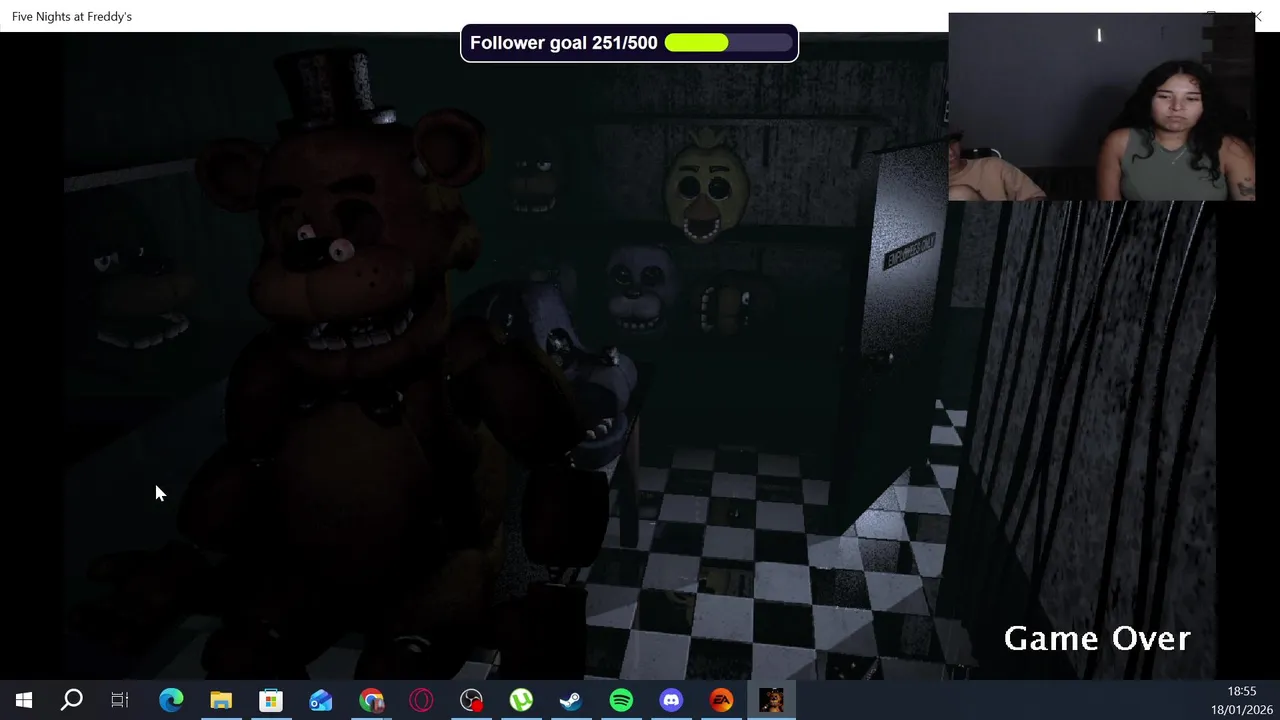This screenshot has width=1280, height=720.
Task: Open the Windows Start menu
Action: [x=23, y=700]
